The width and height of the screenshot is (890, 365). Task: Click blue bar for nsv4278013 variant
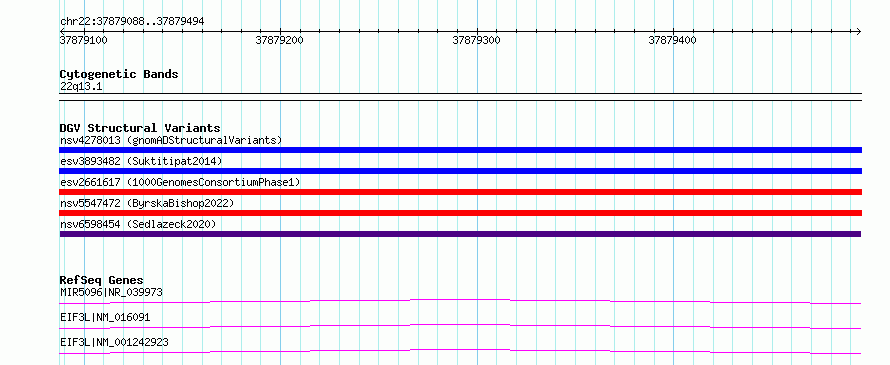coord(460,150)
